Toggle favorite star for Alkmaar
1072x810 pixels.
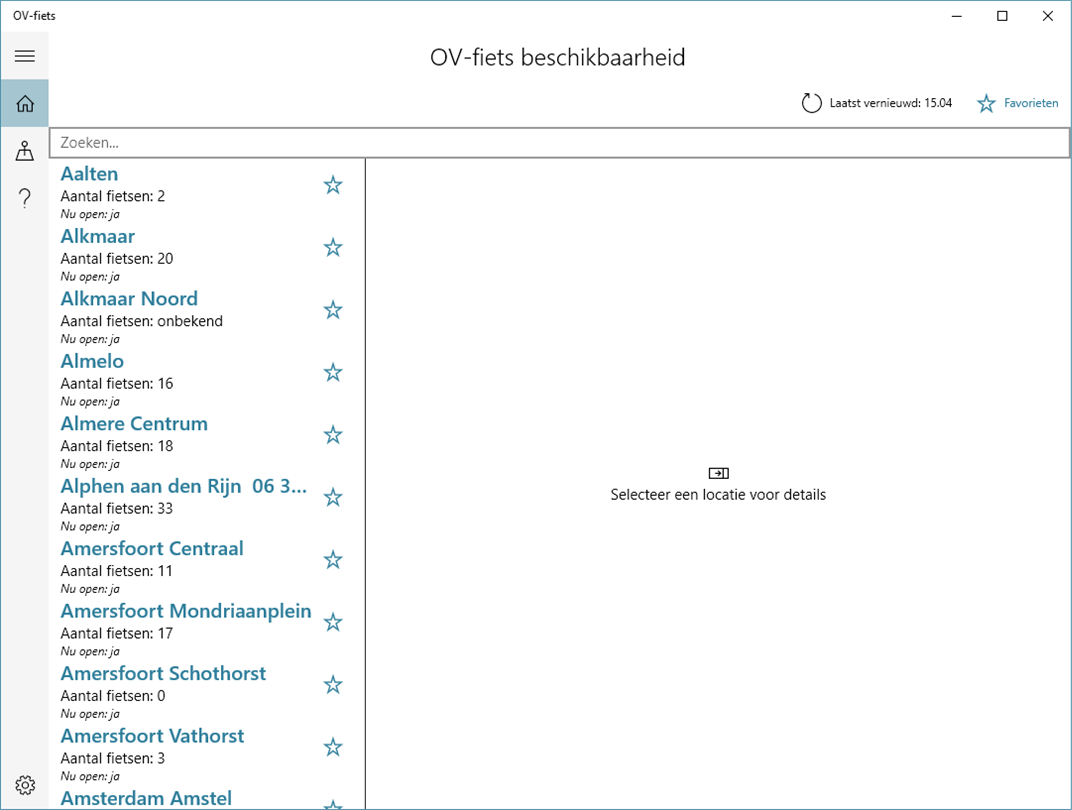pyautogui.click(x=333, y=247)
